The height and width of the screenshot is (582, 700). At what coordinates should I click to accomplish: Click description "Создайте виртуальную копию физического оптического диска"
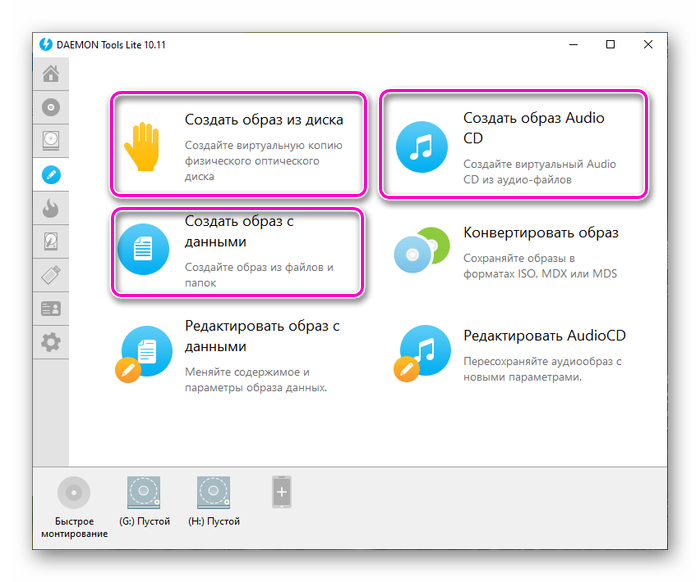click(263, 161)
